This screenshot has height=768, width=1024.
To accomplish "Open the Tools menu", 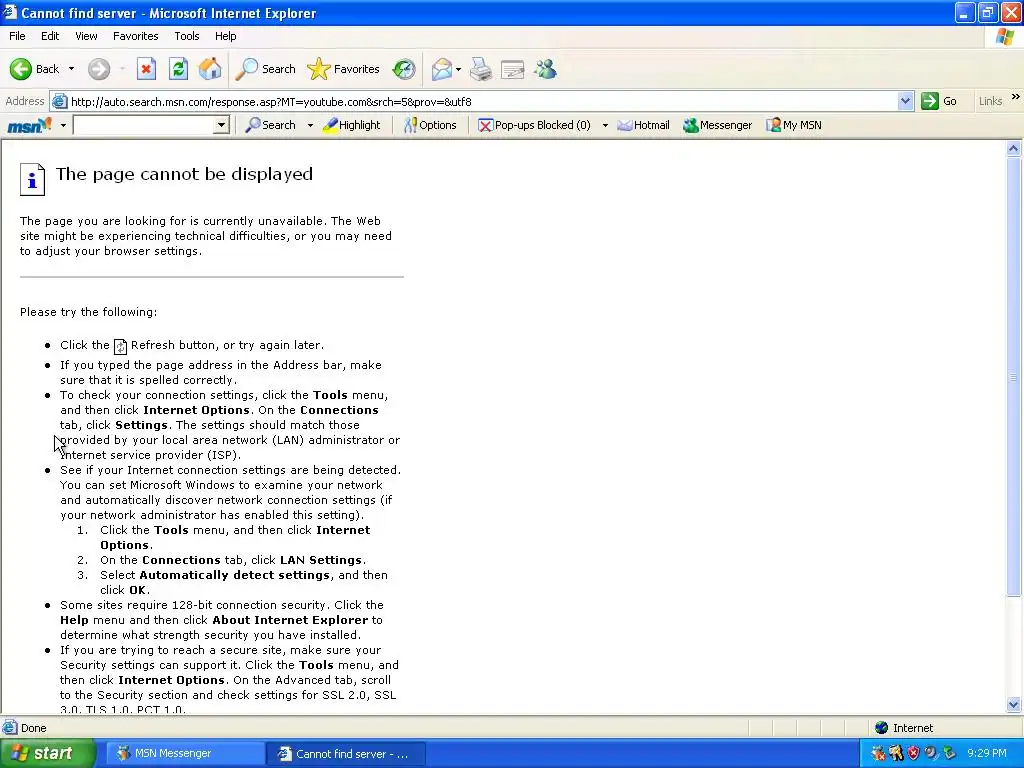I will [x=187, y=36].
